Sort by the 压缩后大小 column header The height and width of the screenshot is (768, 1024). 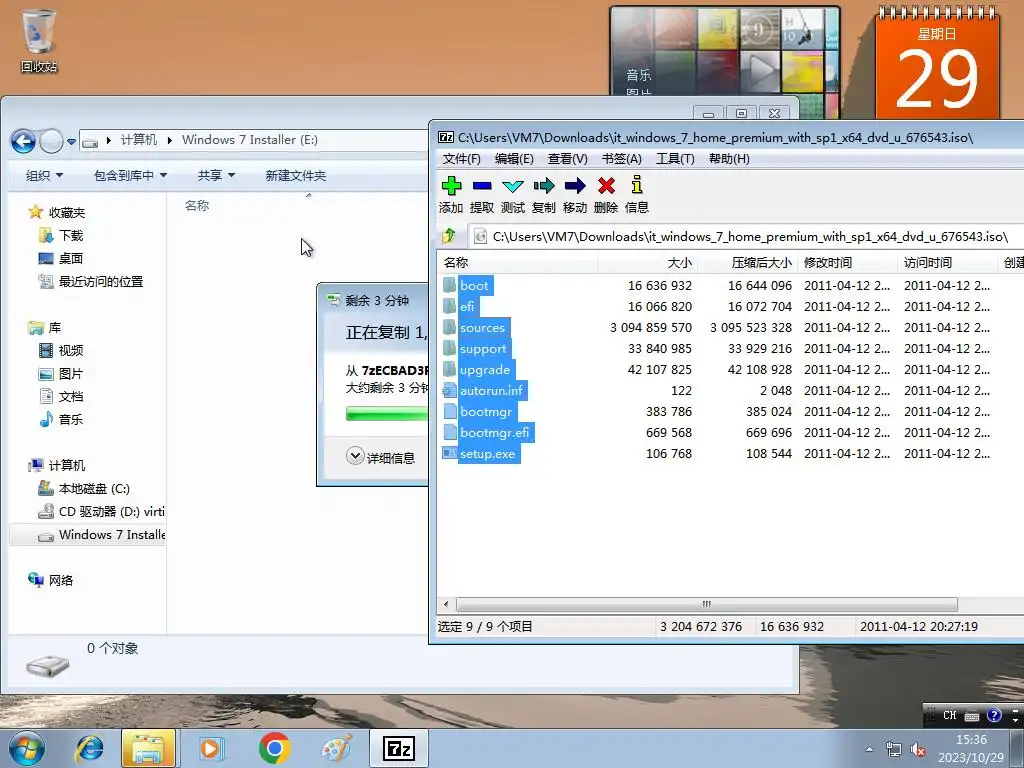click(748, 263)
